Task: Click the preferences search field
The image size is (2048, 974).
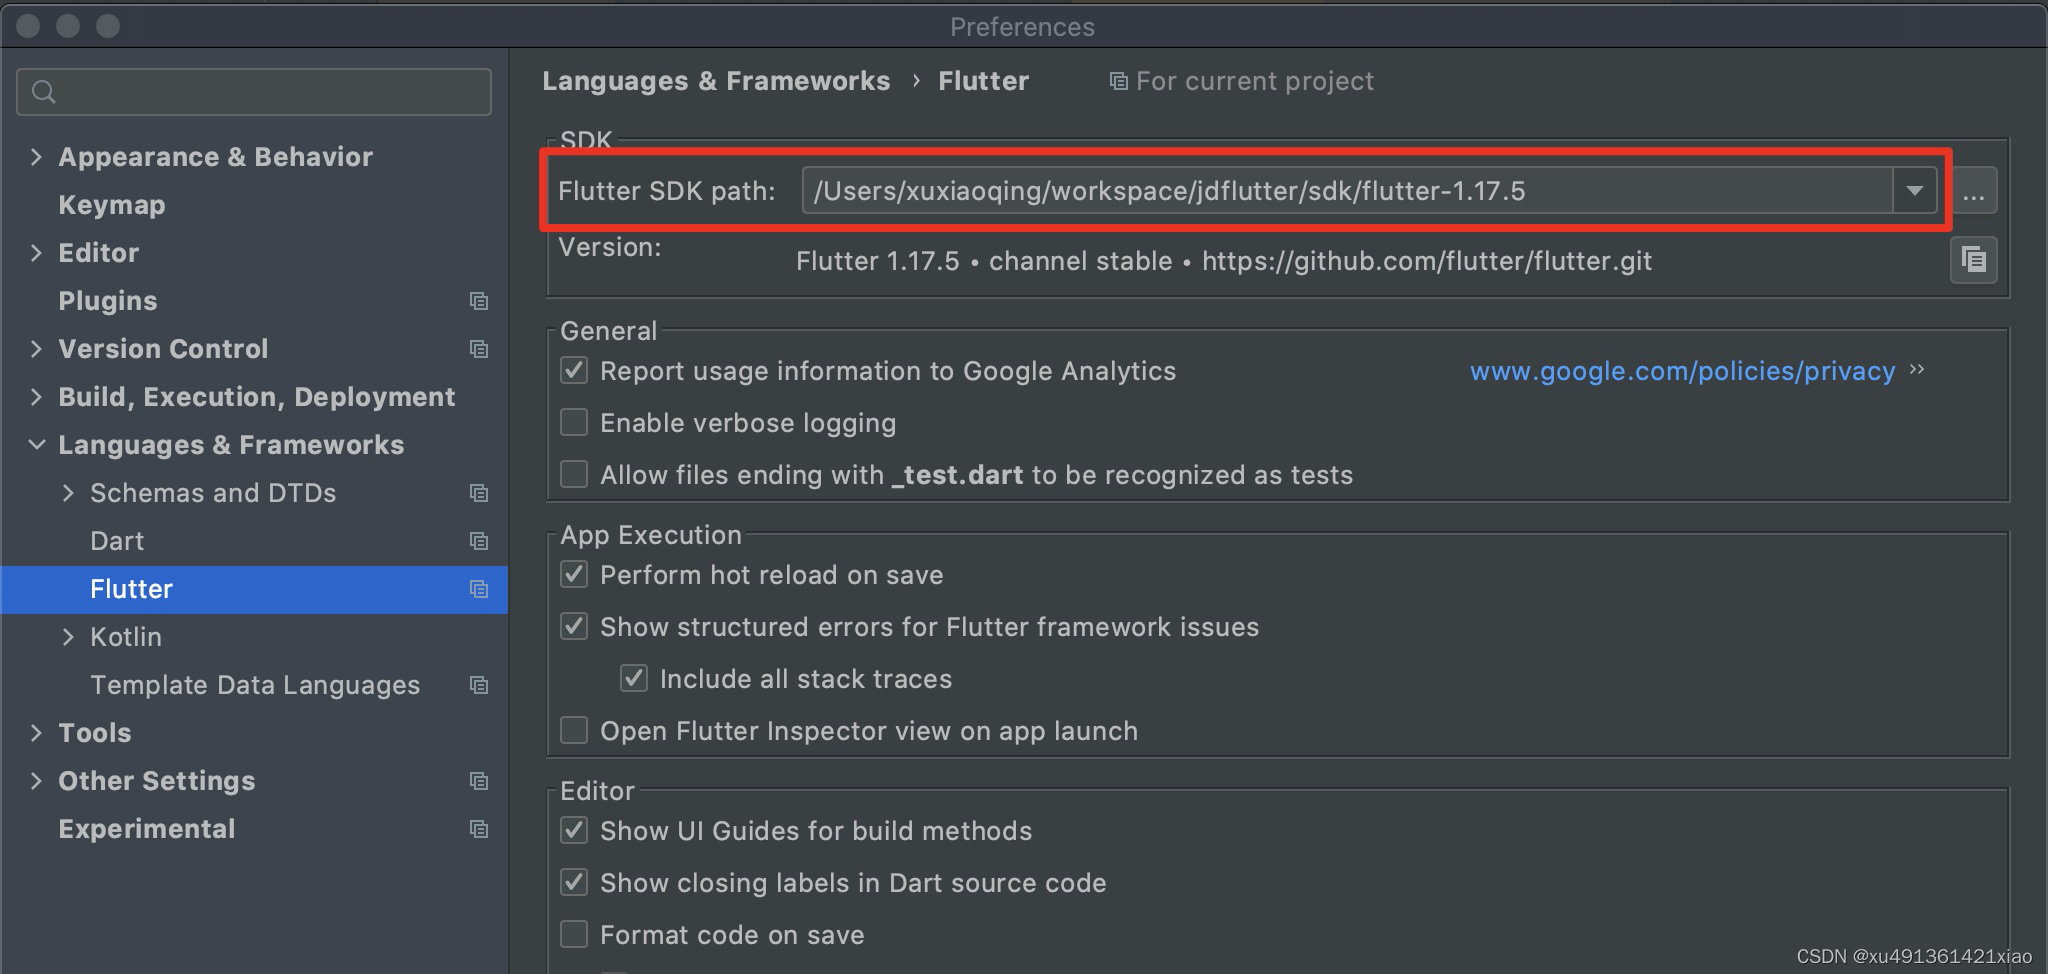Action: point(254,92)
